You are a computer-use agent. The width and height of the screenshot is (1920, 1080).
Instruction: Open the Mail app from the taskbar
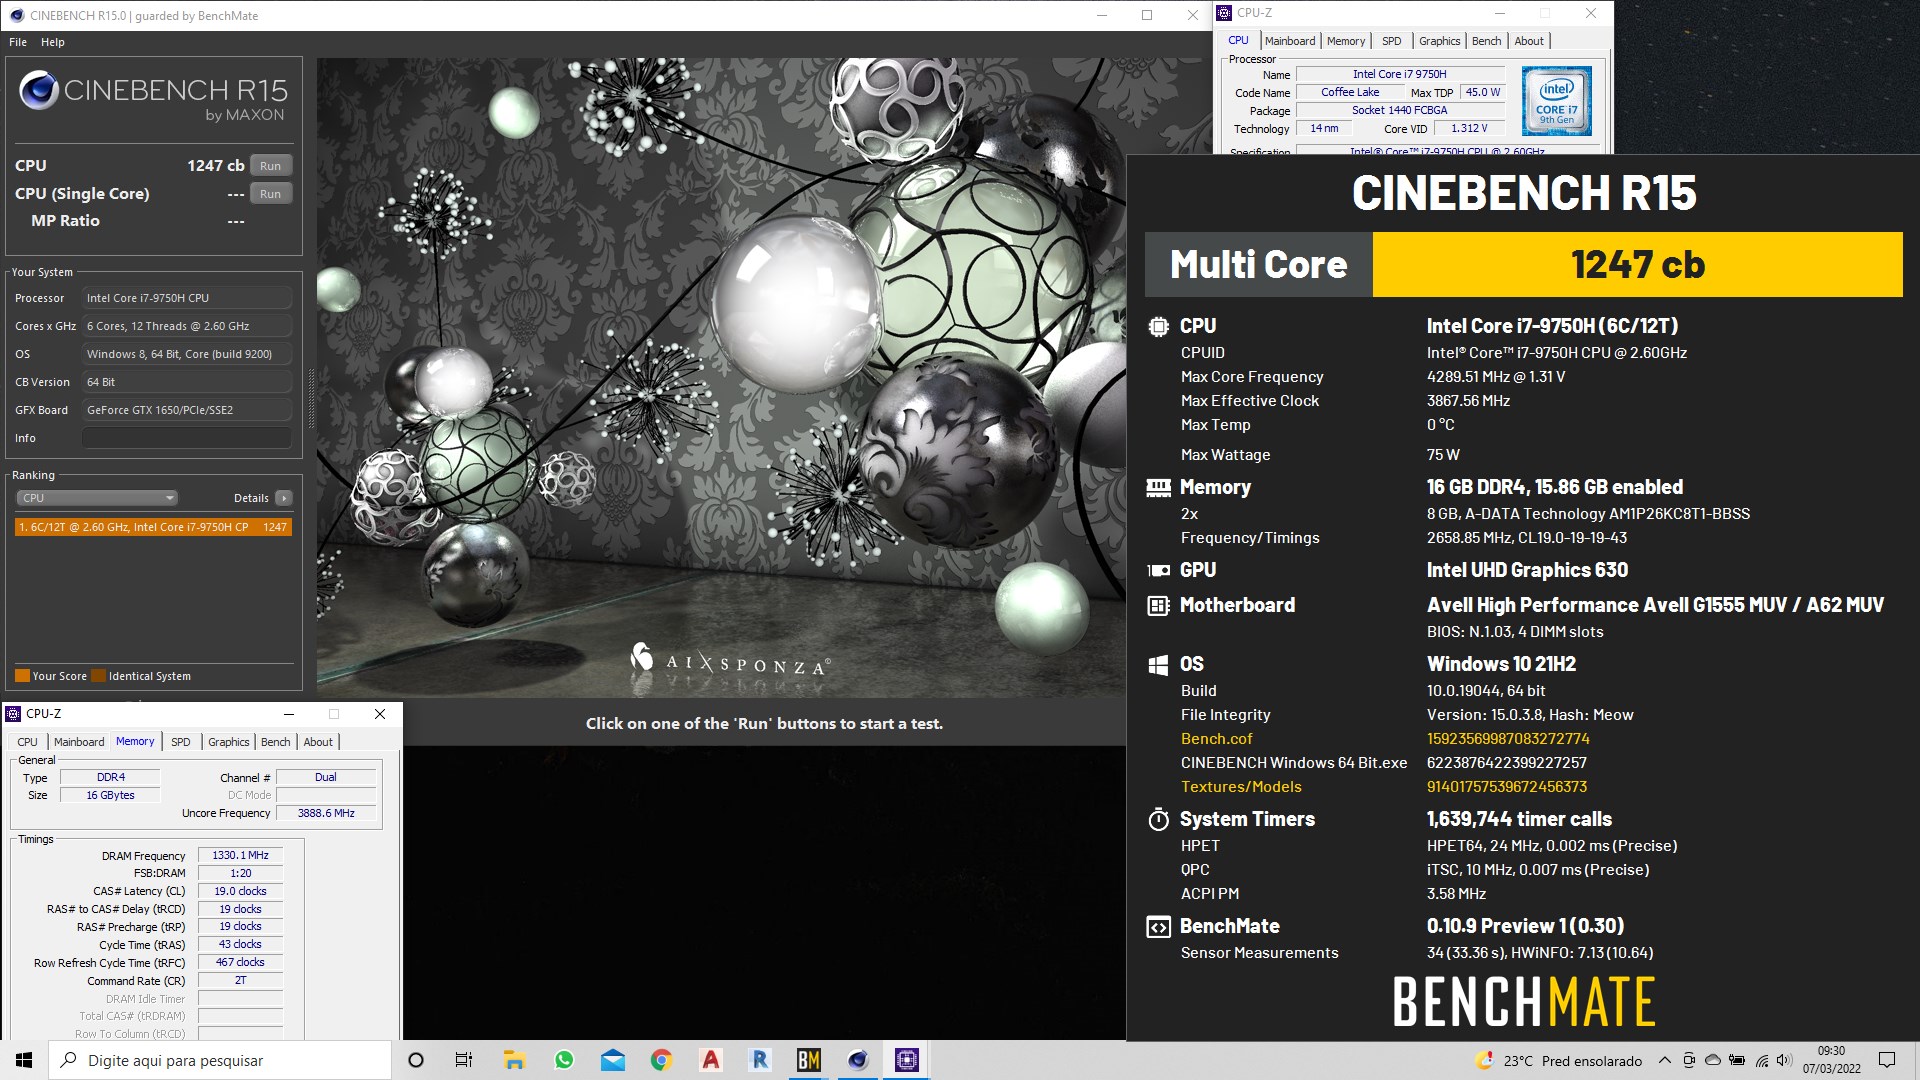[613, 1060]
